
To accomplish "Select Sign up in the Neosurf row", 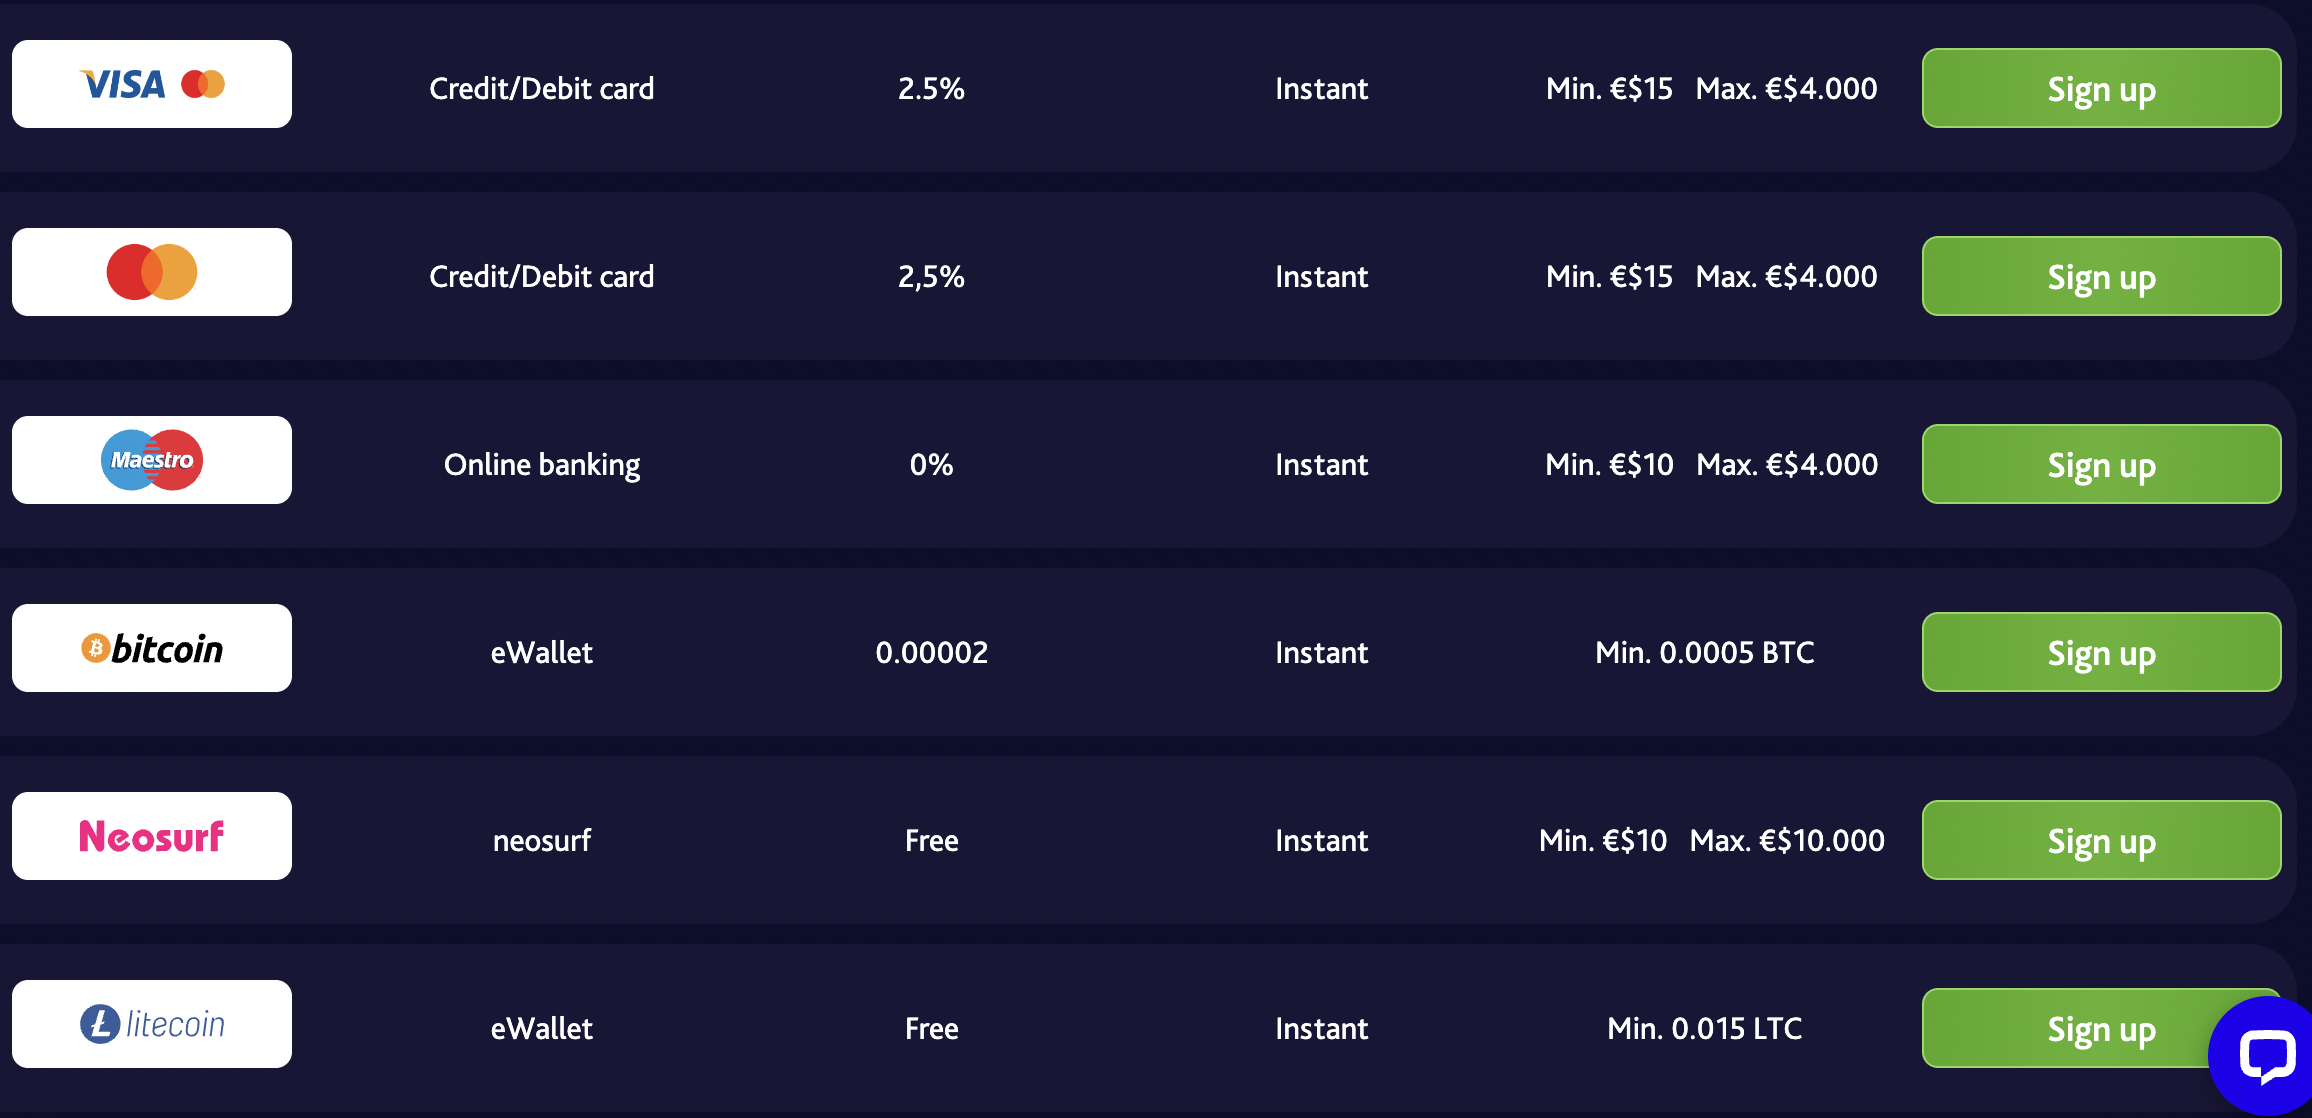I will coord(2101,840).
